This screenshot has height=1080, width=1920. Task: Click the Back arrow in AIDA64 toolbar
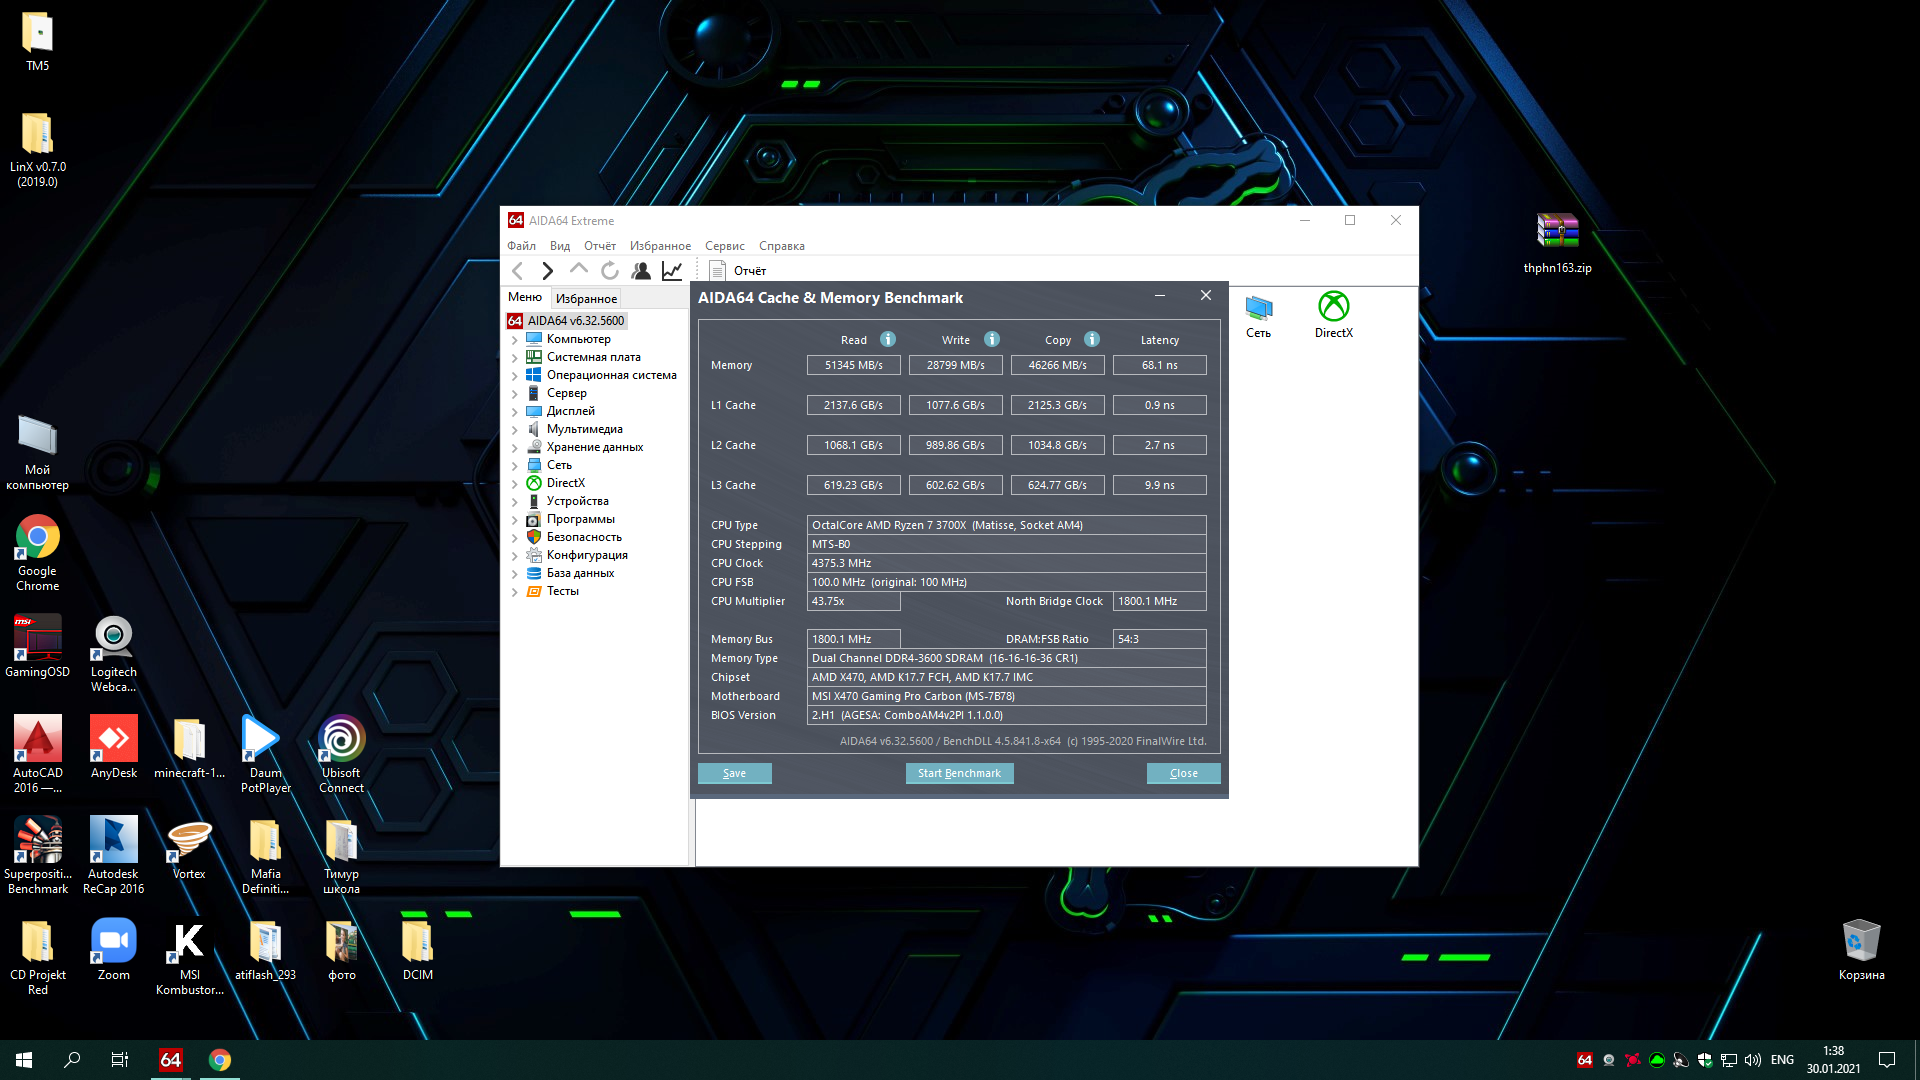(517, 271)
